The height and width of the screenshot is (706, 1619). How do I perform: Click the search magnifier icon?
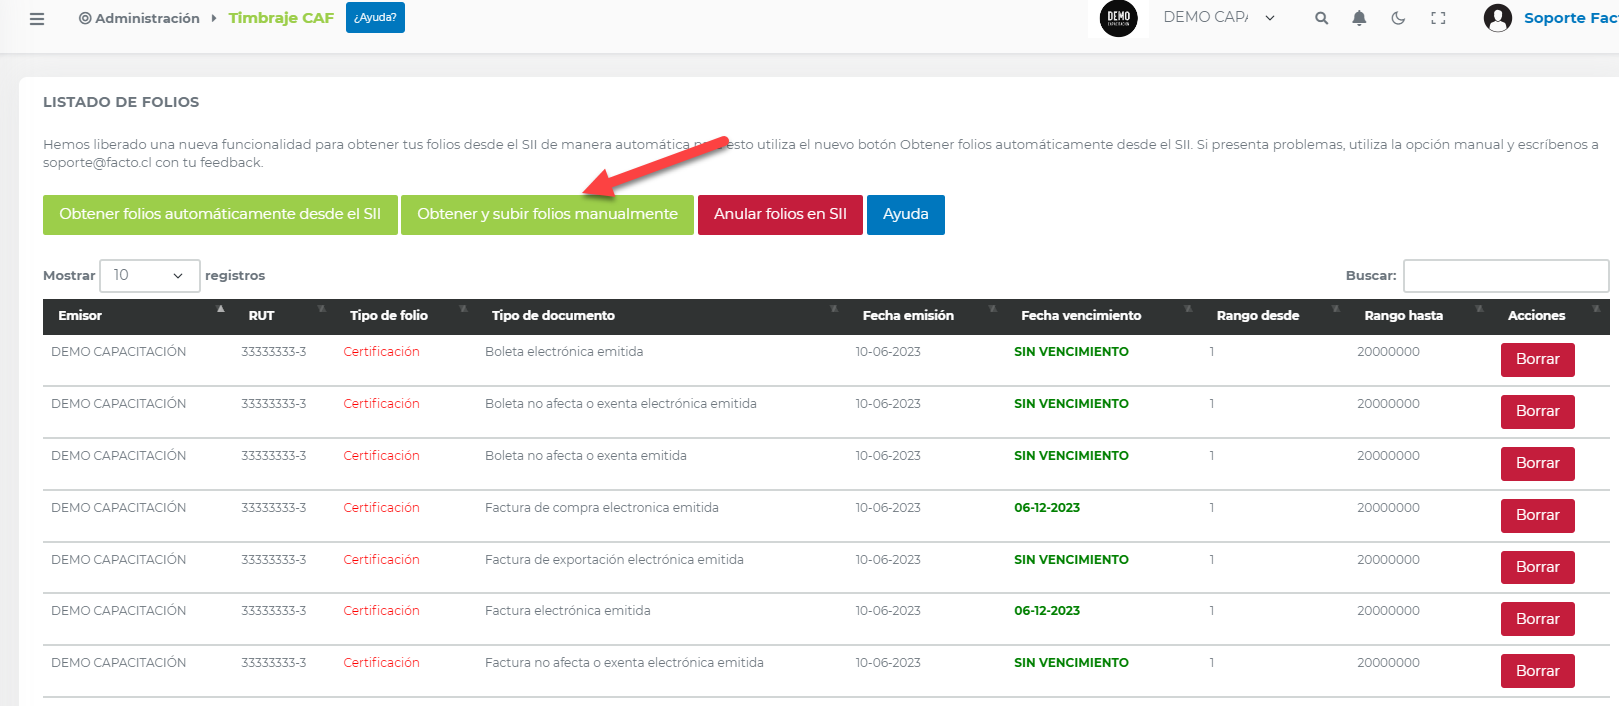click(1321, 18)
